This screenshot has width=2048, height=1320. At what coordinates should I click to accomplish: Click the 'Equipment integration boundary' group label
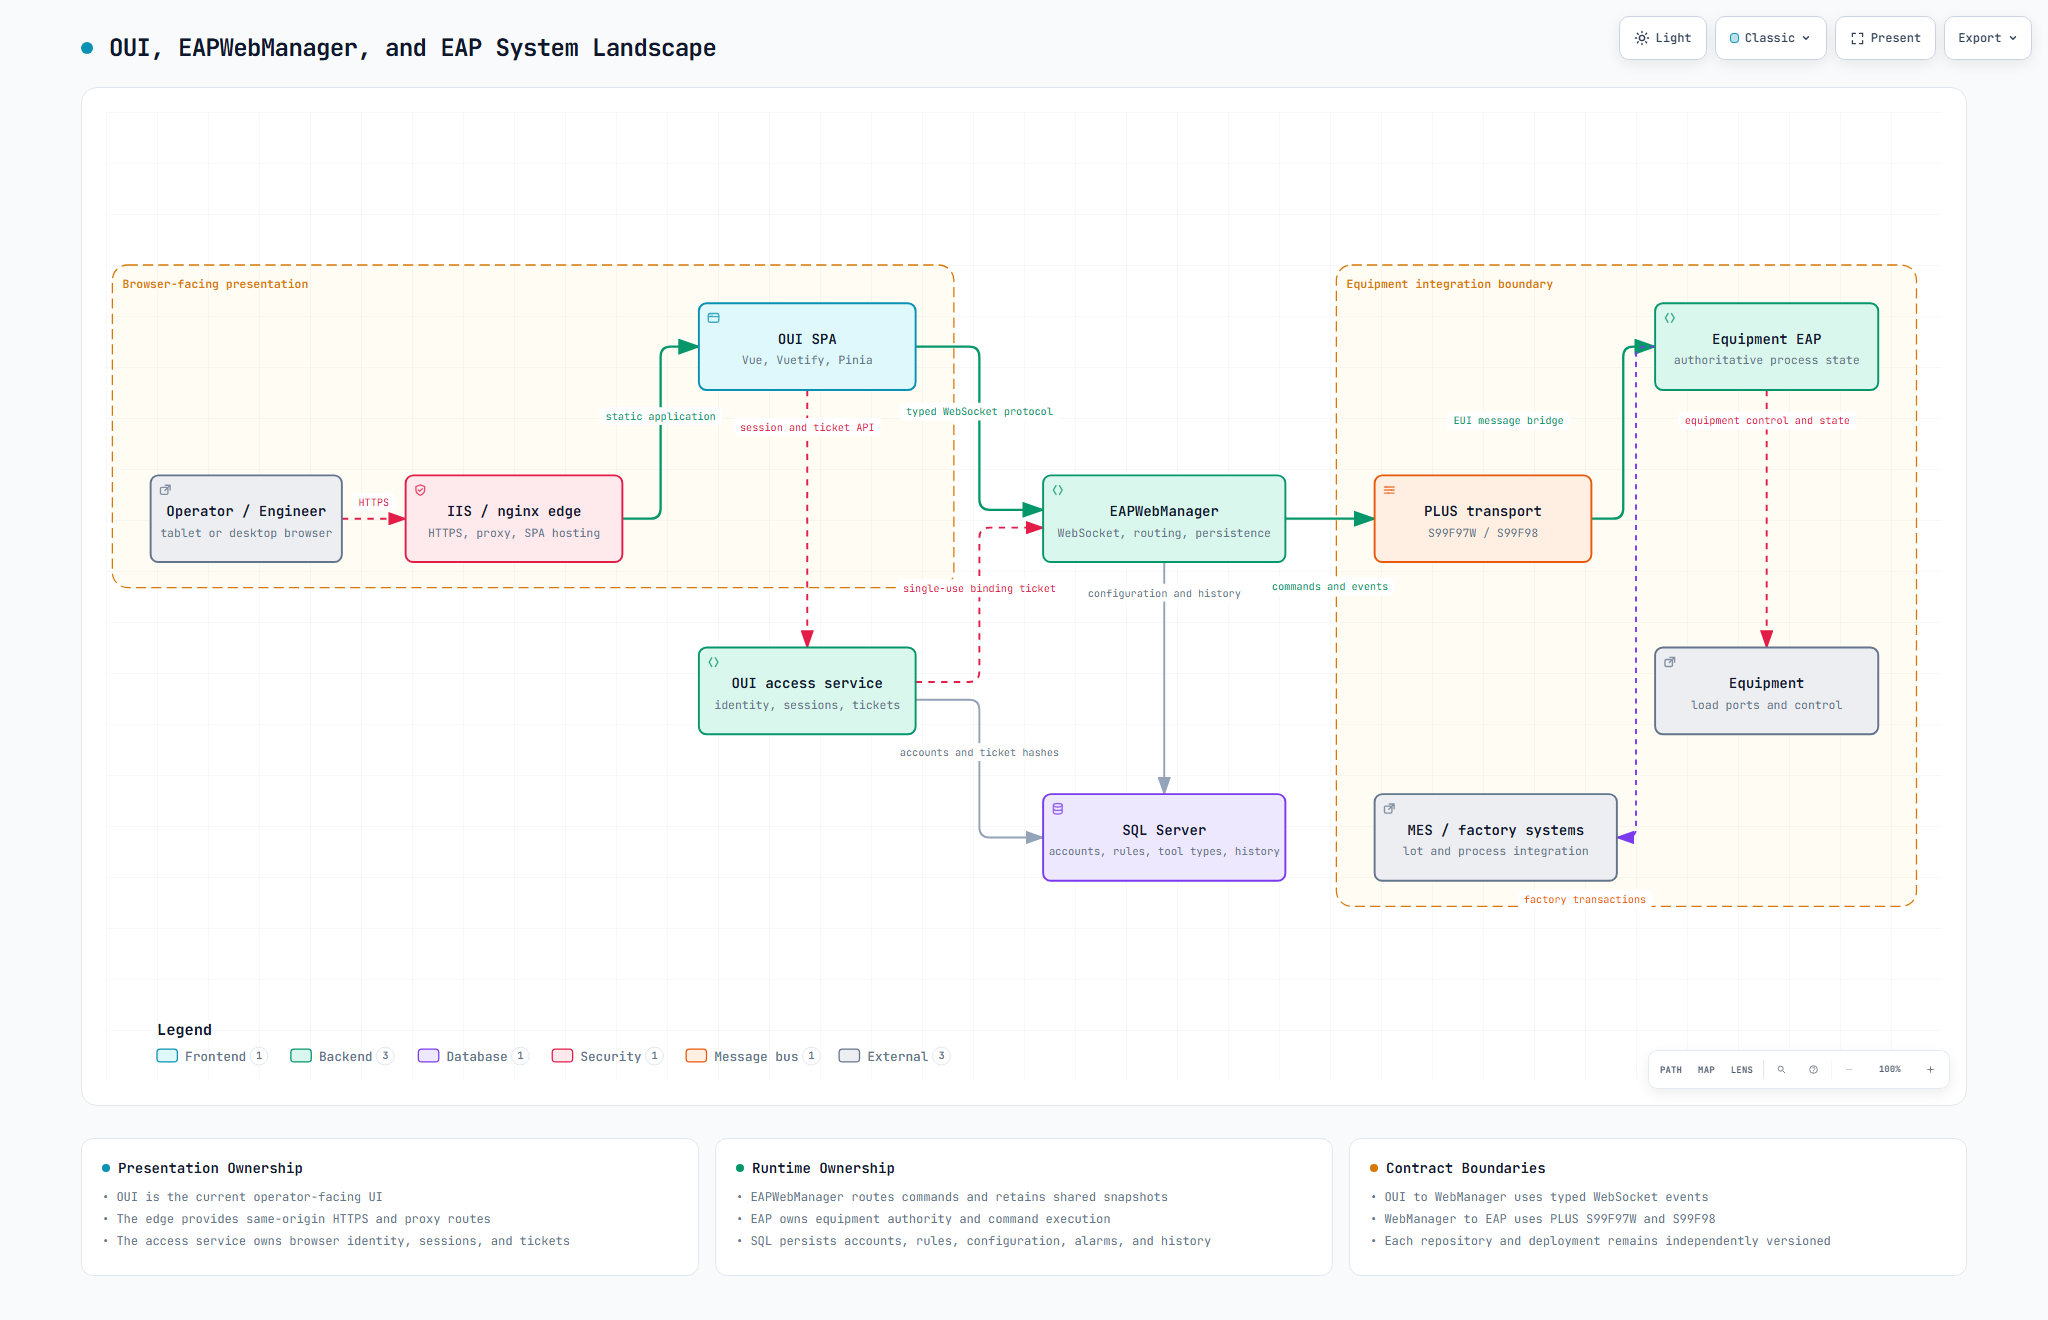(1449, 284)
